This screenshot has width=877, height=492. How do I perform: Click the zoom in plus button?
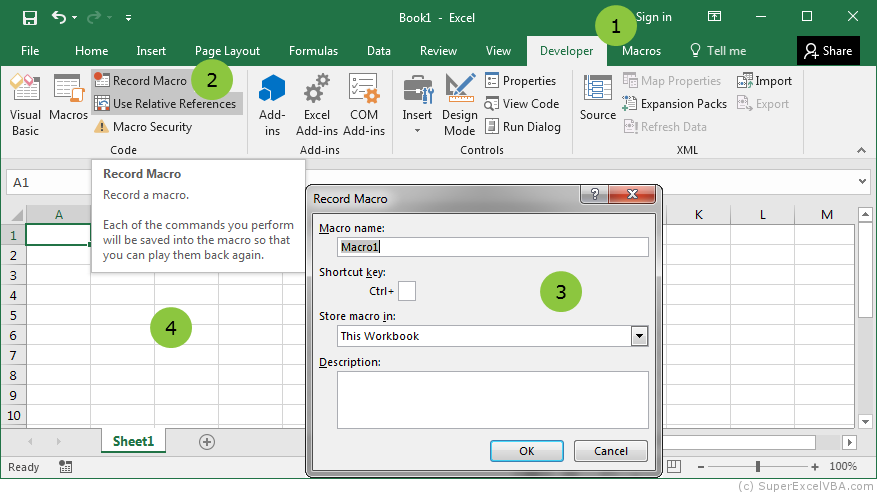tap(815, 466)
